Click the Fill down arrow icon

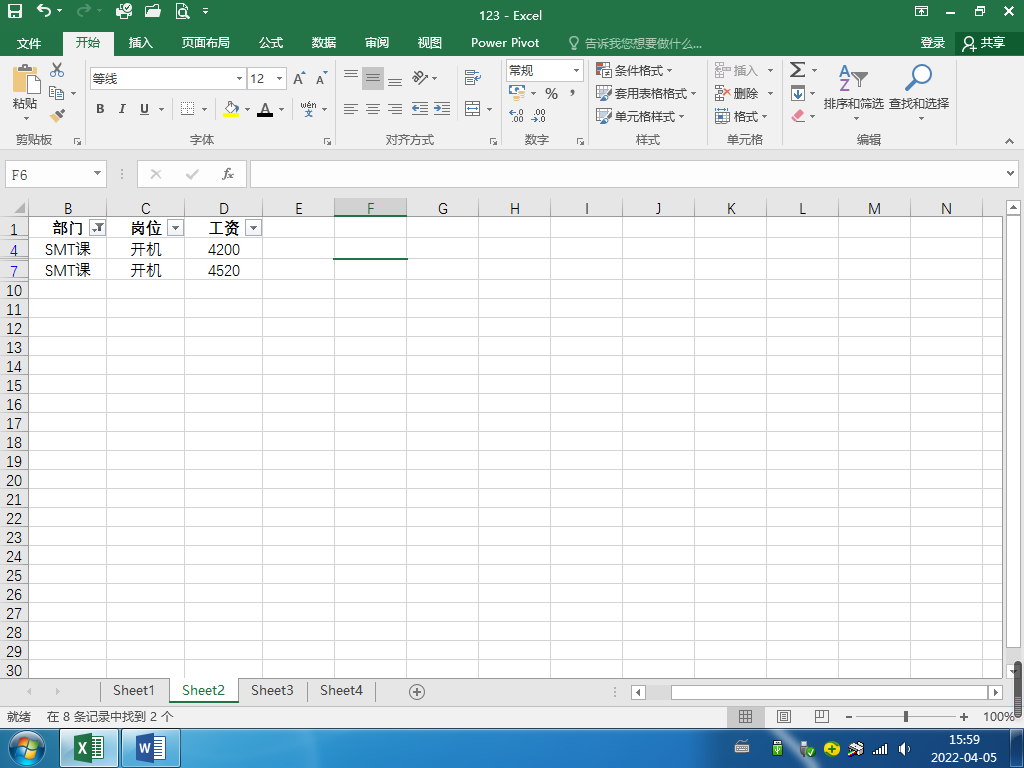pyautogui.click(x=797, y=93)
